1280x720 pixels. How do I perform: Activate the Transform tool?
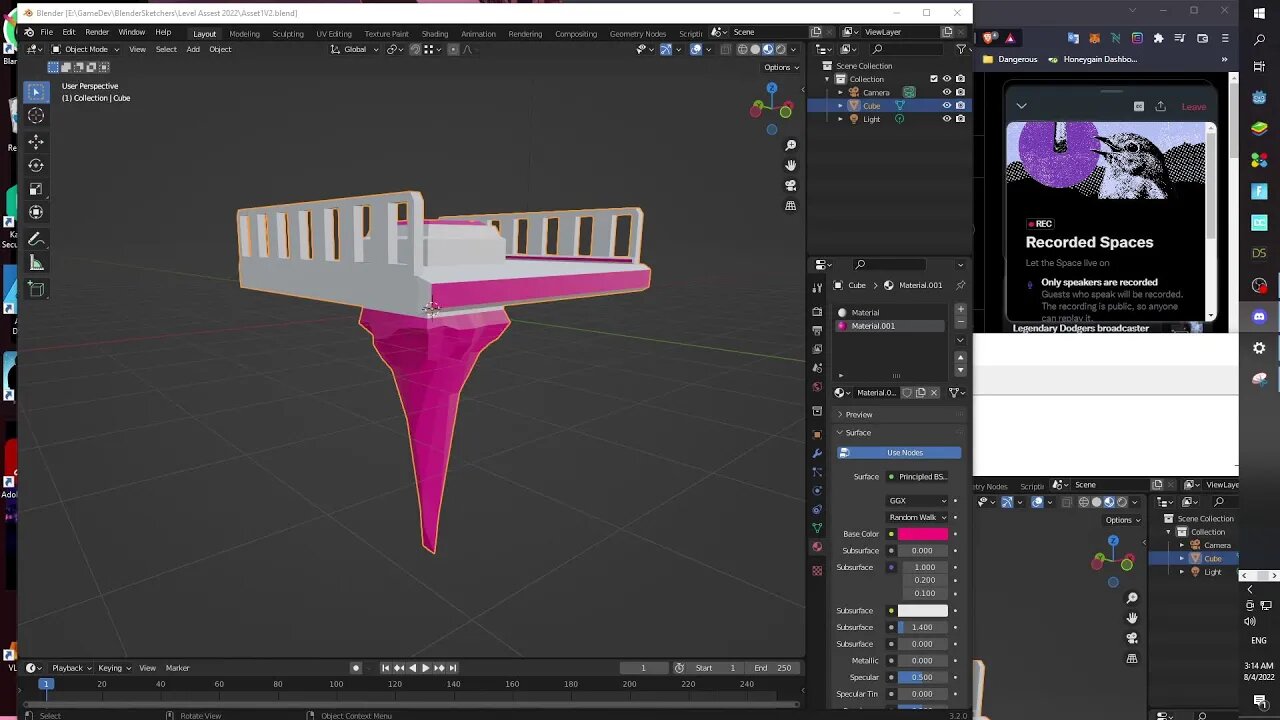pos(36,212)
